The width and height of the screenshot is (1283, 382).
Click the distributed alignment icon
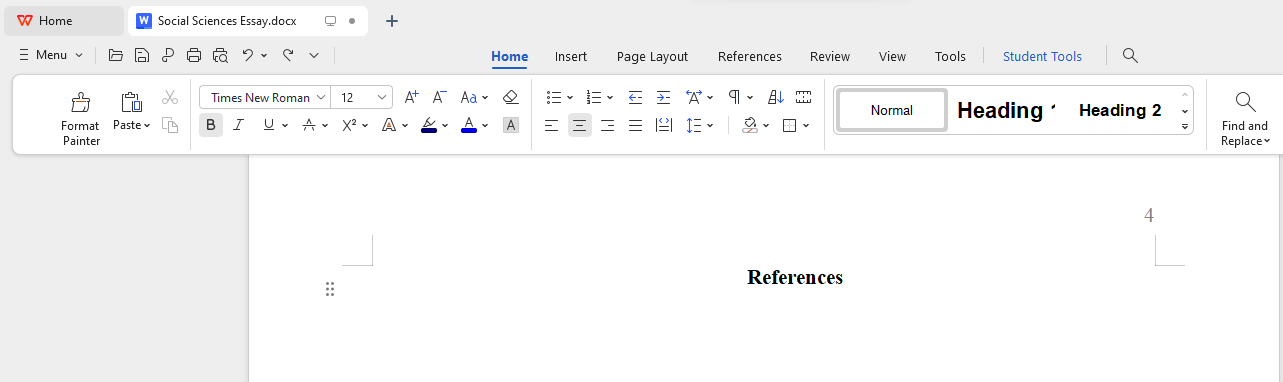coord(663,125)
